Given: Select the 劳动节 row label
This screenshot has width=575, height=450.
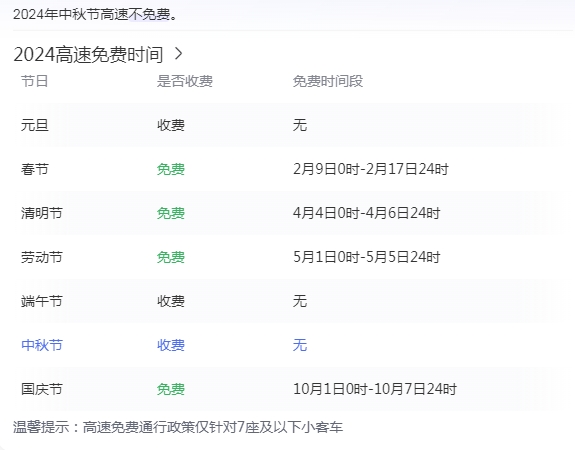Looking at the screenshot, I should click(x=42, y=257).
